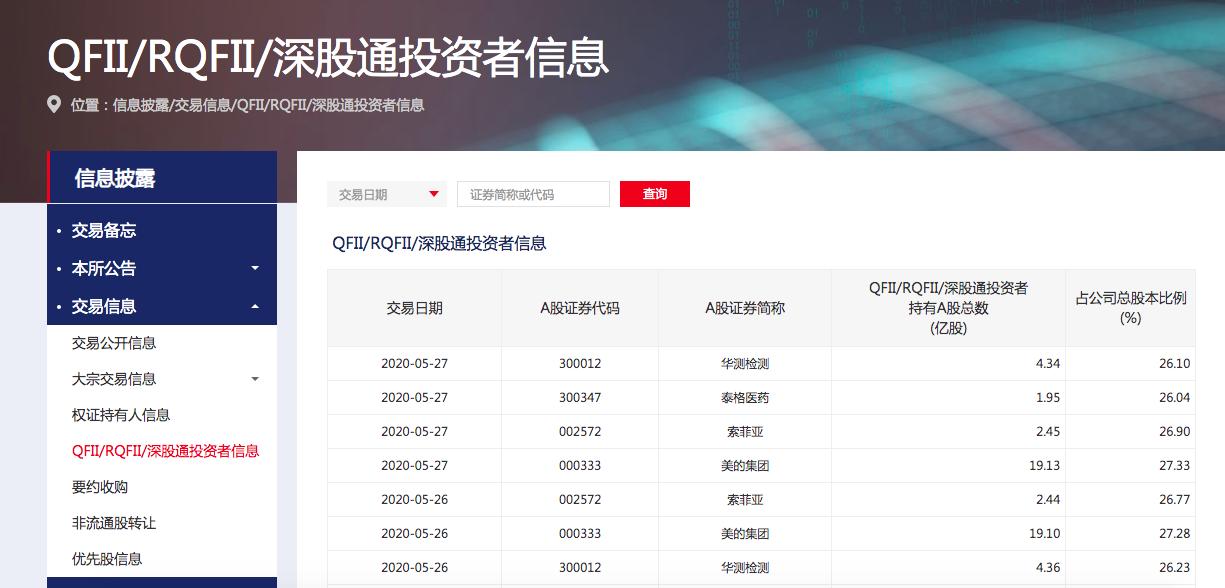Click the breadcrumb path text 信息披露/交易信息
This screenshot has height=588, width=1225.
pos(172,105)
